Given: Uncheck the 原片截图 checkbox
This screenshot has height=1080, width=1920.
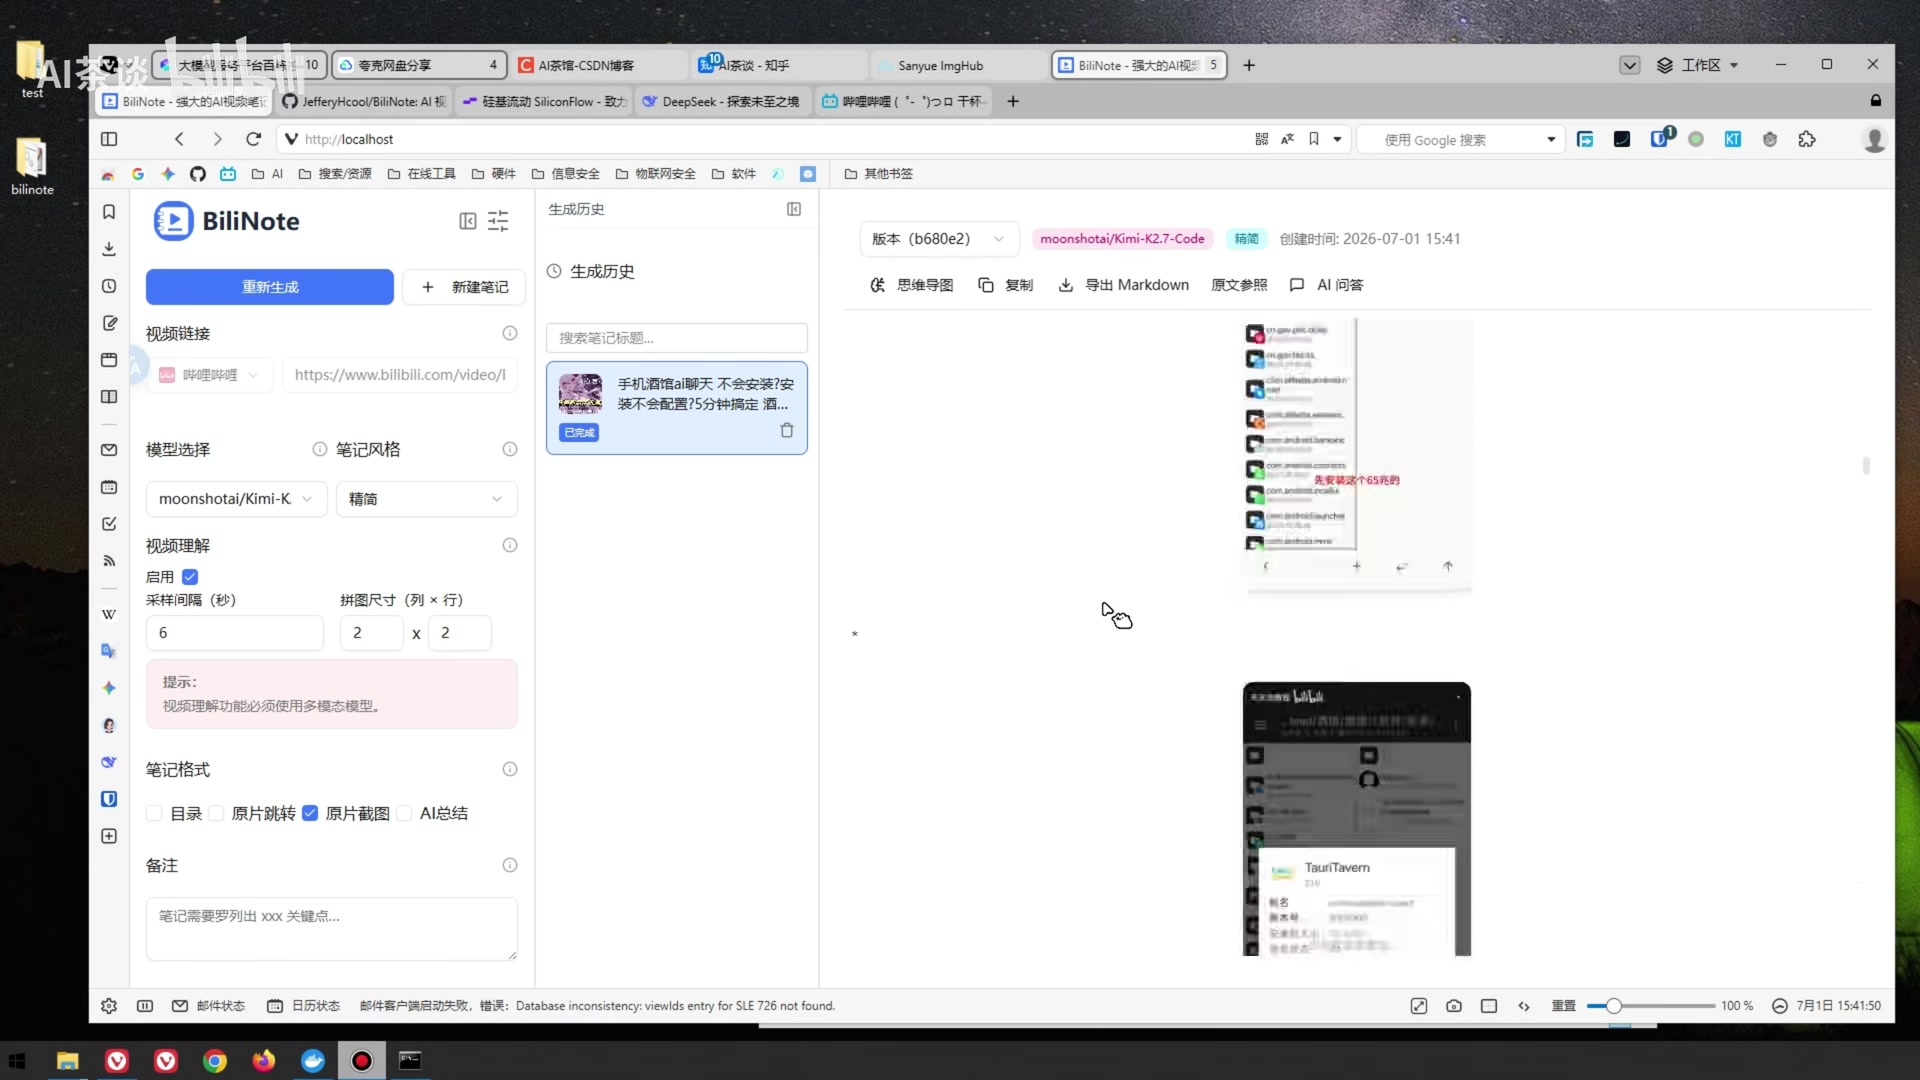Looking at the screenshot, I should (x=310, y=813).
